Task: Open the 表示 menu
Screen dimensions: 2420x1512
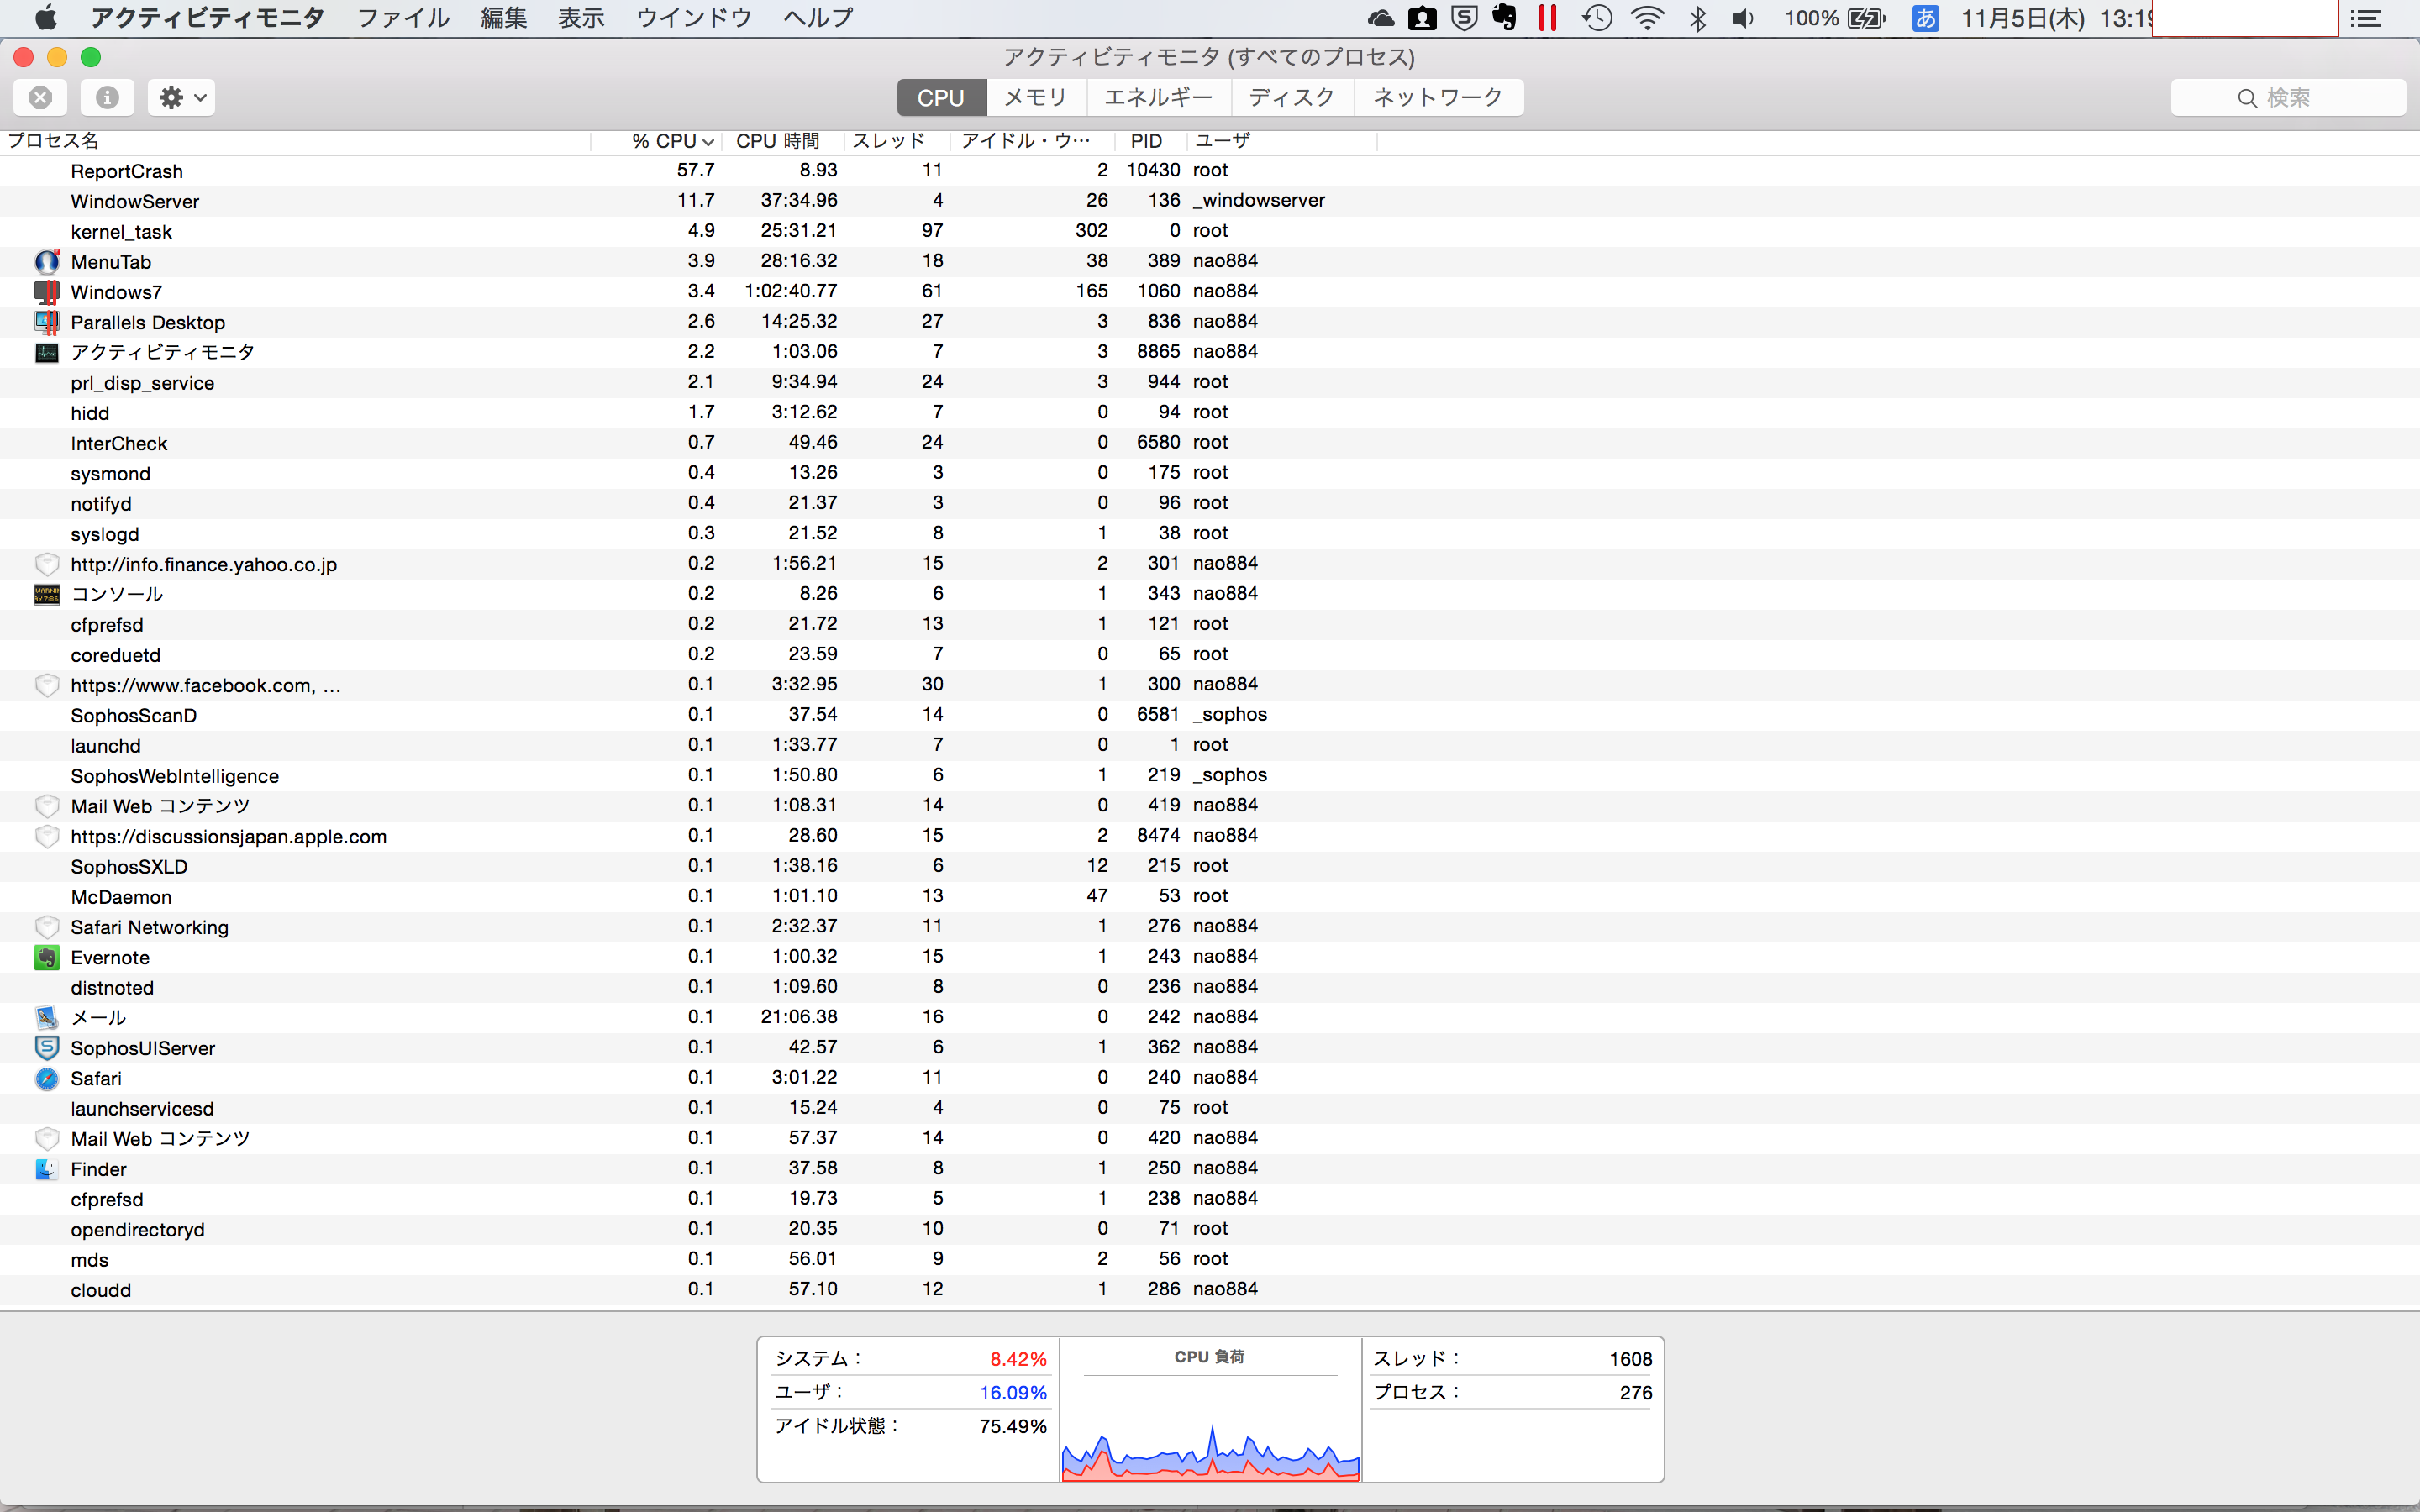Action: pyautogui.click(x=581, y=17)
